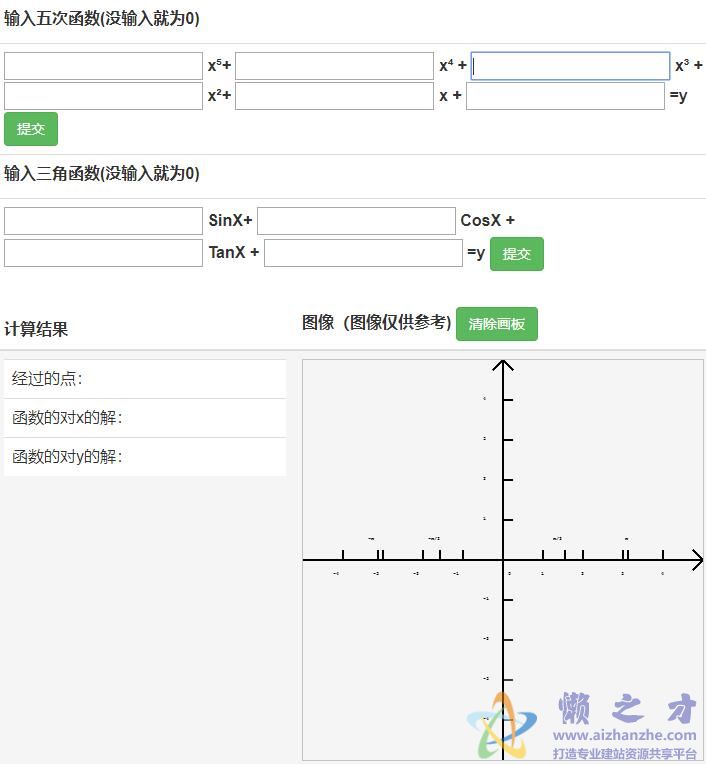Click the 函数的对x的解 result row
The height and width of the screenshot is (764, 706).
pos(145,418)
